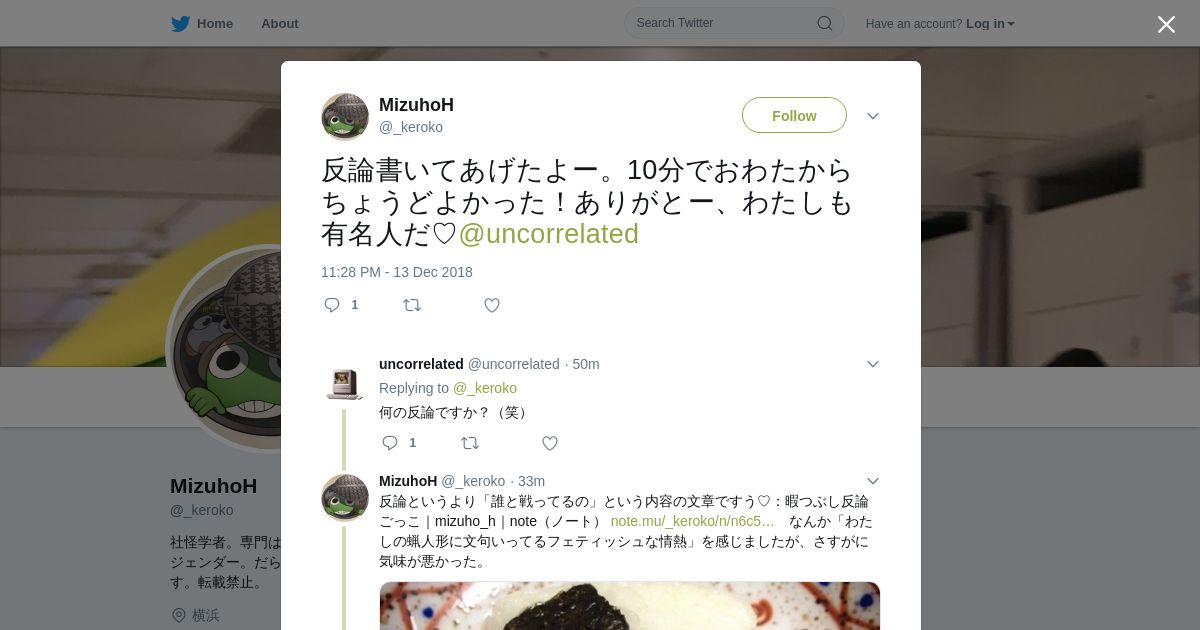Expand options chevron on uncorrelated's reply
1200x630 pixels.
click(873, 364)
